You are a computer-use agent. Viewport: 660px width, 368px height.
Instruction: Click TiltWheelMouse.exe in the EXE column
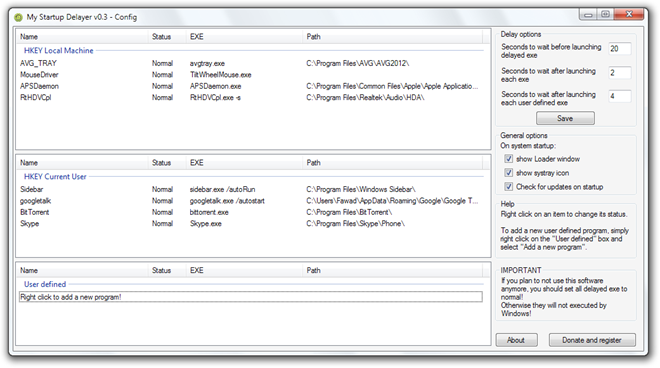click(x=221, y=75)
